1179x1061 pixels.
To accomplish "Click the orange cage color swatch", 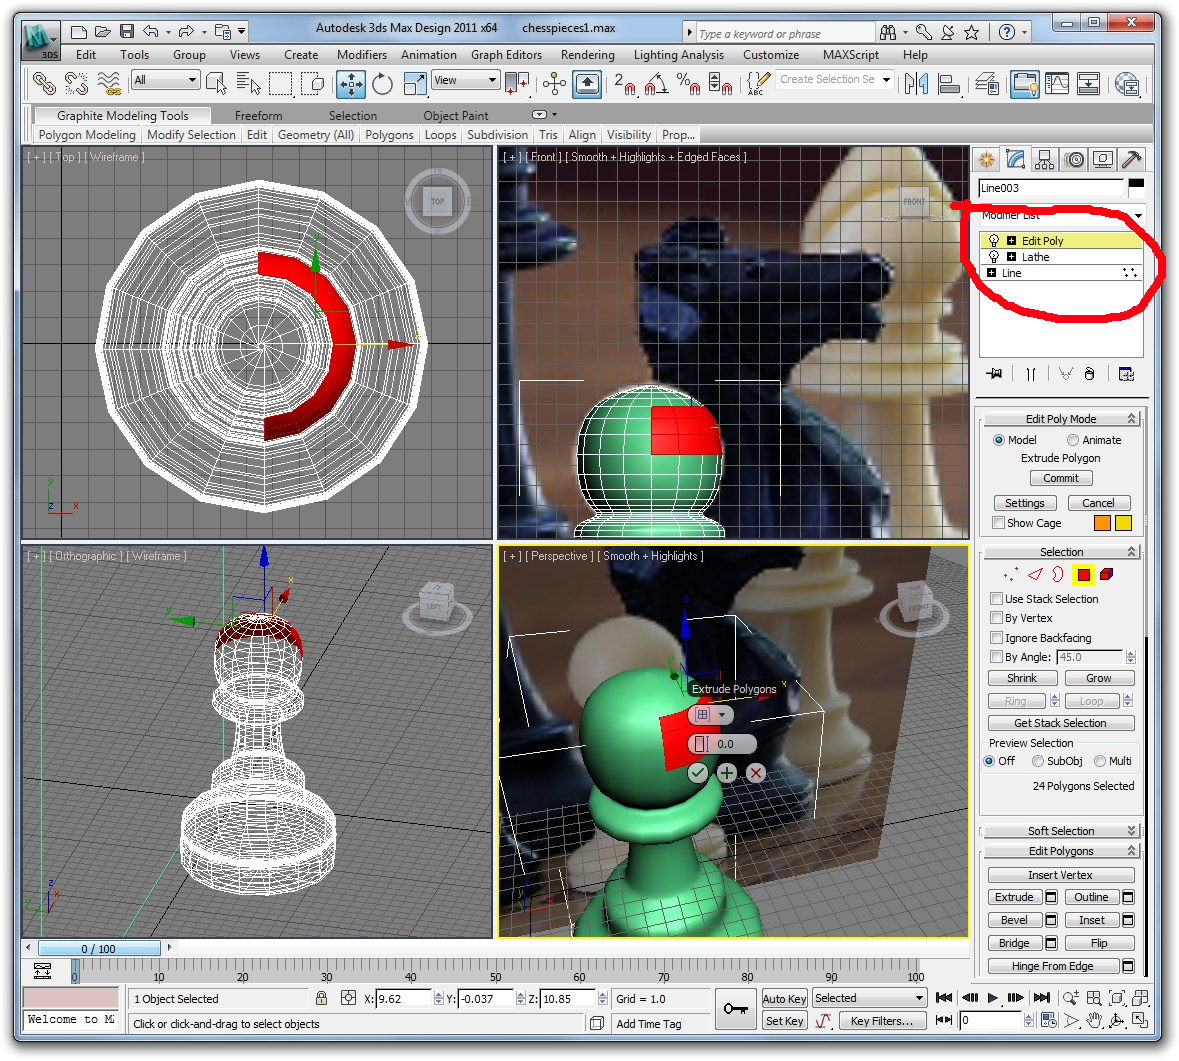I will pos(1102,523).
